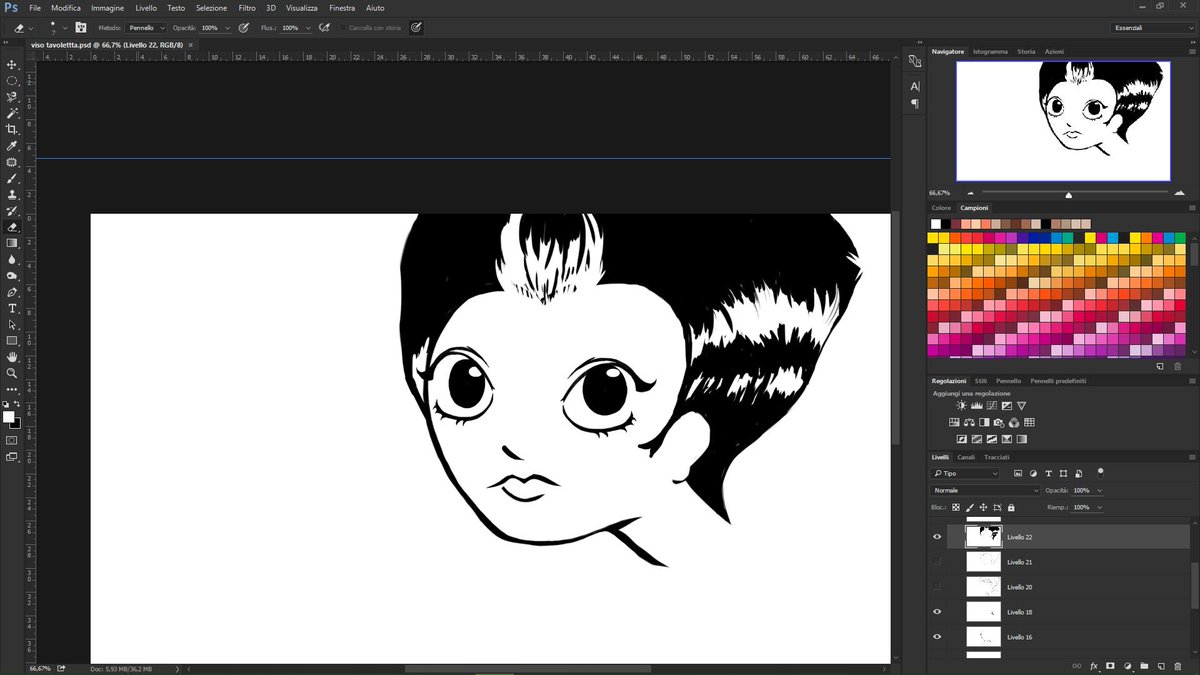
Task: Create a new layer group
Action: (x=1144, y=665)
